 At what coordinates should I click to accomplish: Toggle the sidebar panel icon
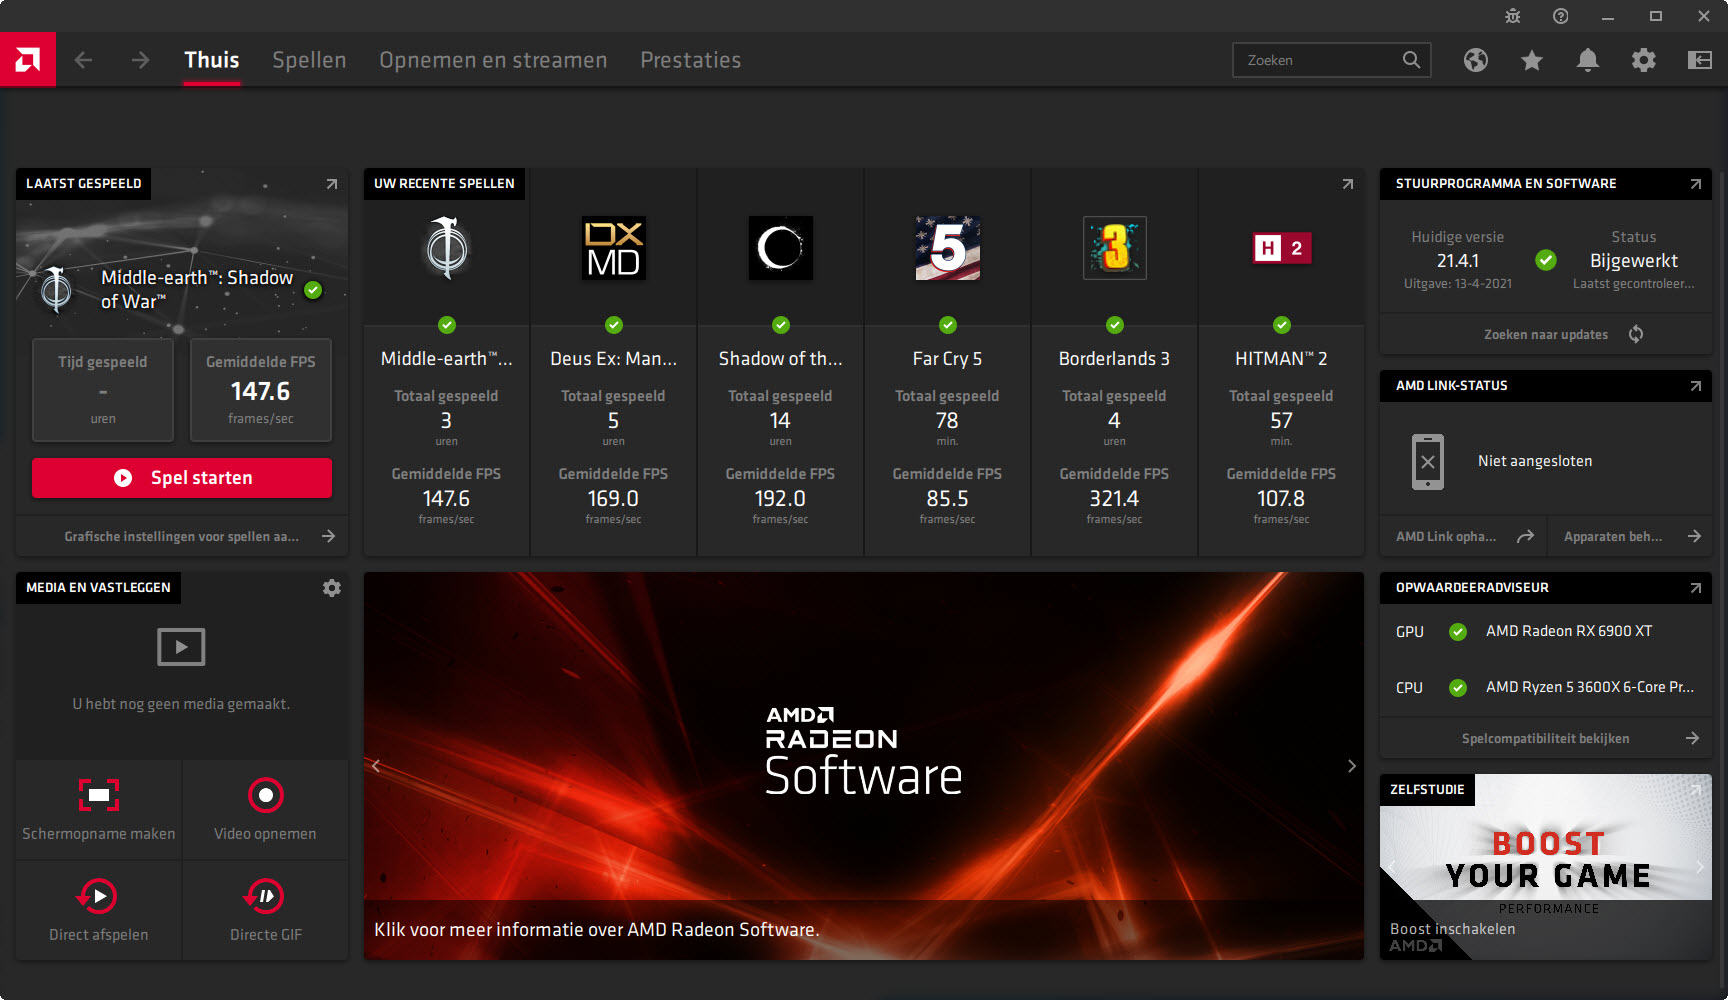tap(1700, 60)
